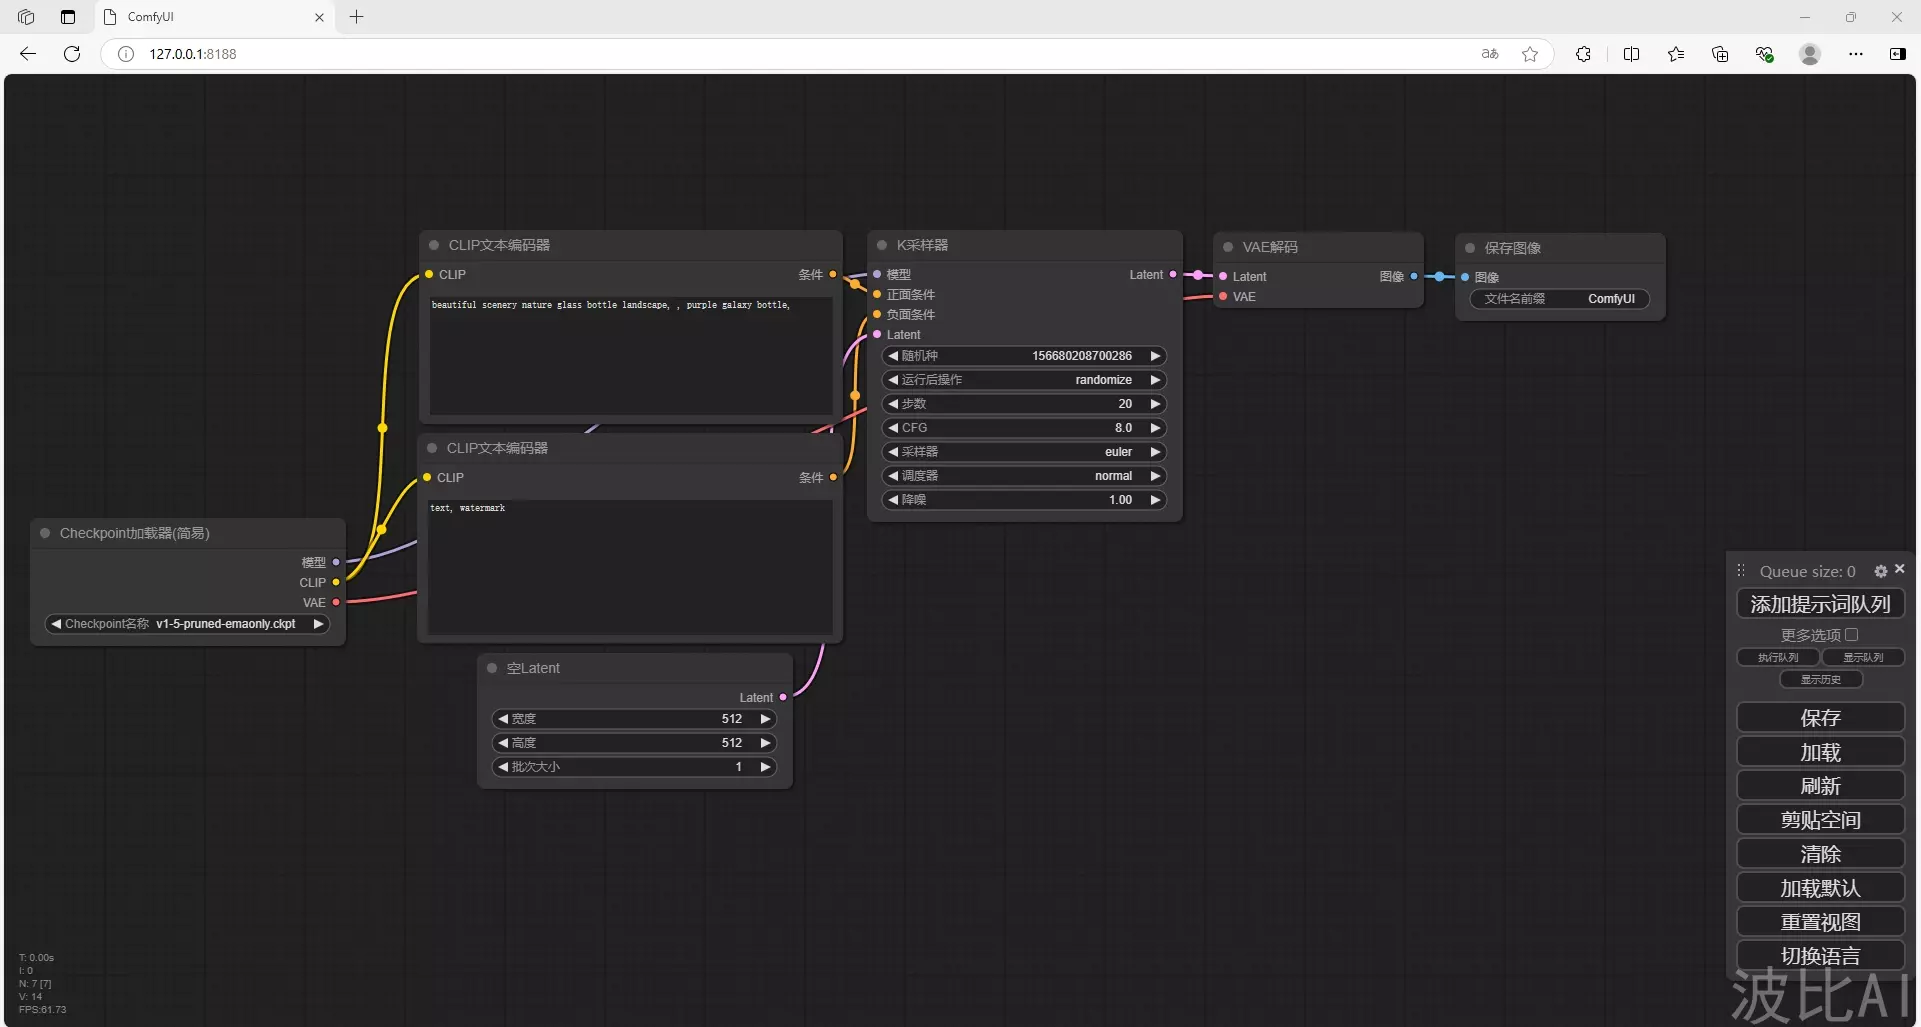
Task: Collapse the K采样器 node using its dot
Action: click(x=882, y=245)
